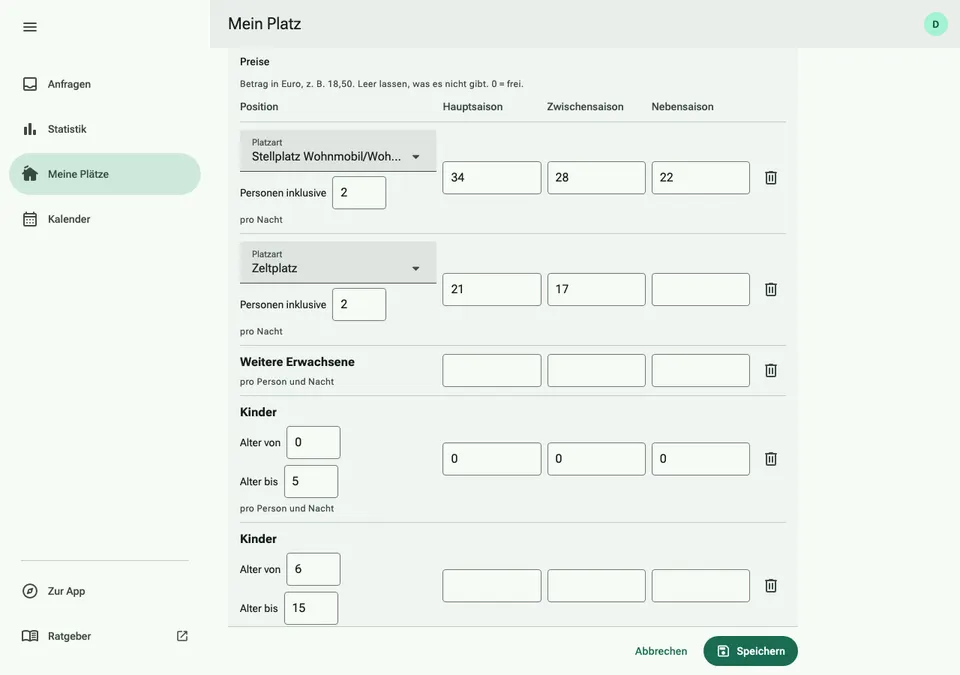Viewport: 960px width, 675px height.
Task: Edit Kinder Alter von 0 field
Action: click(313, 442)
